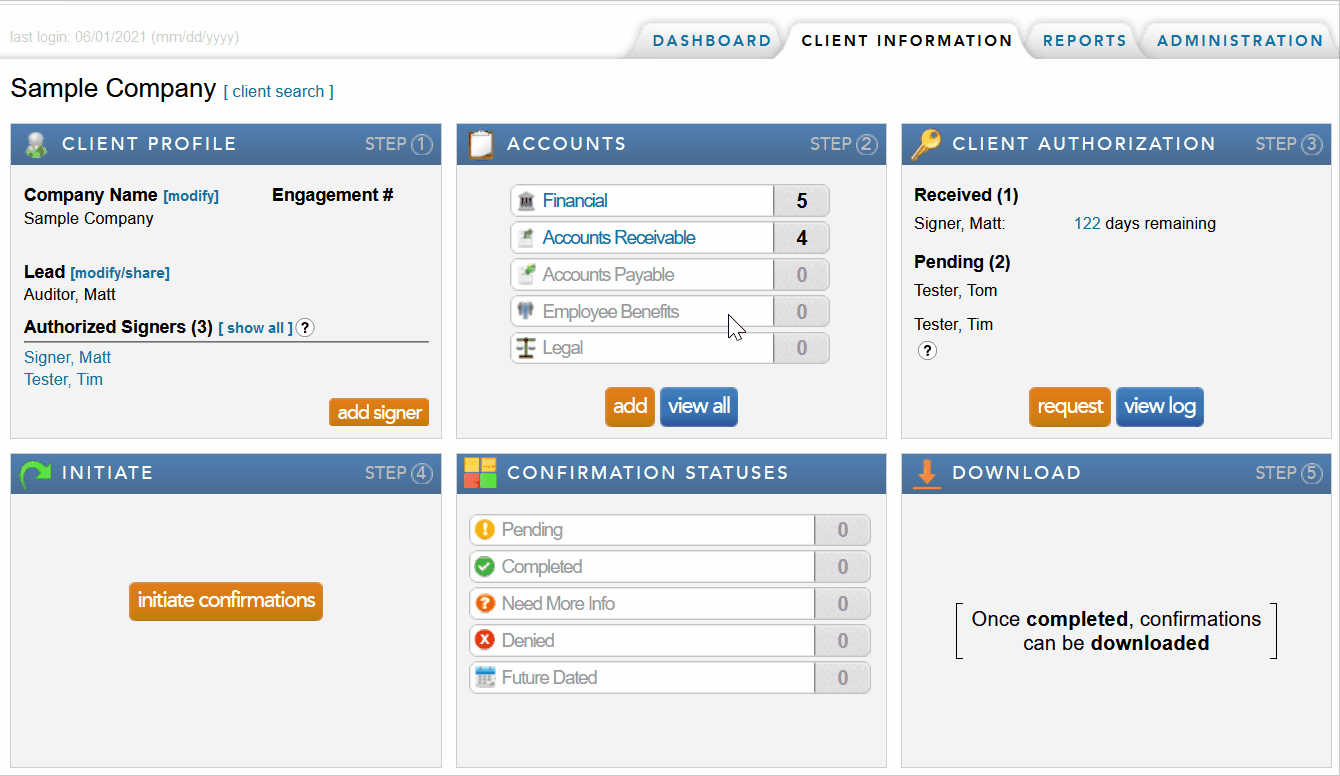Click the add signer button
The width and height of the screenshot is (1340, 776).
(378, 412)
